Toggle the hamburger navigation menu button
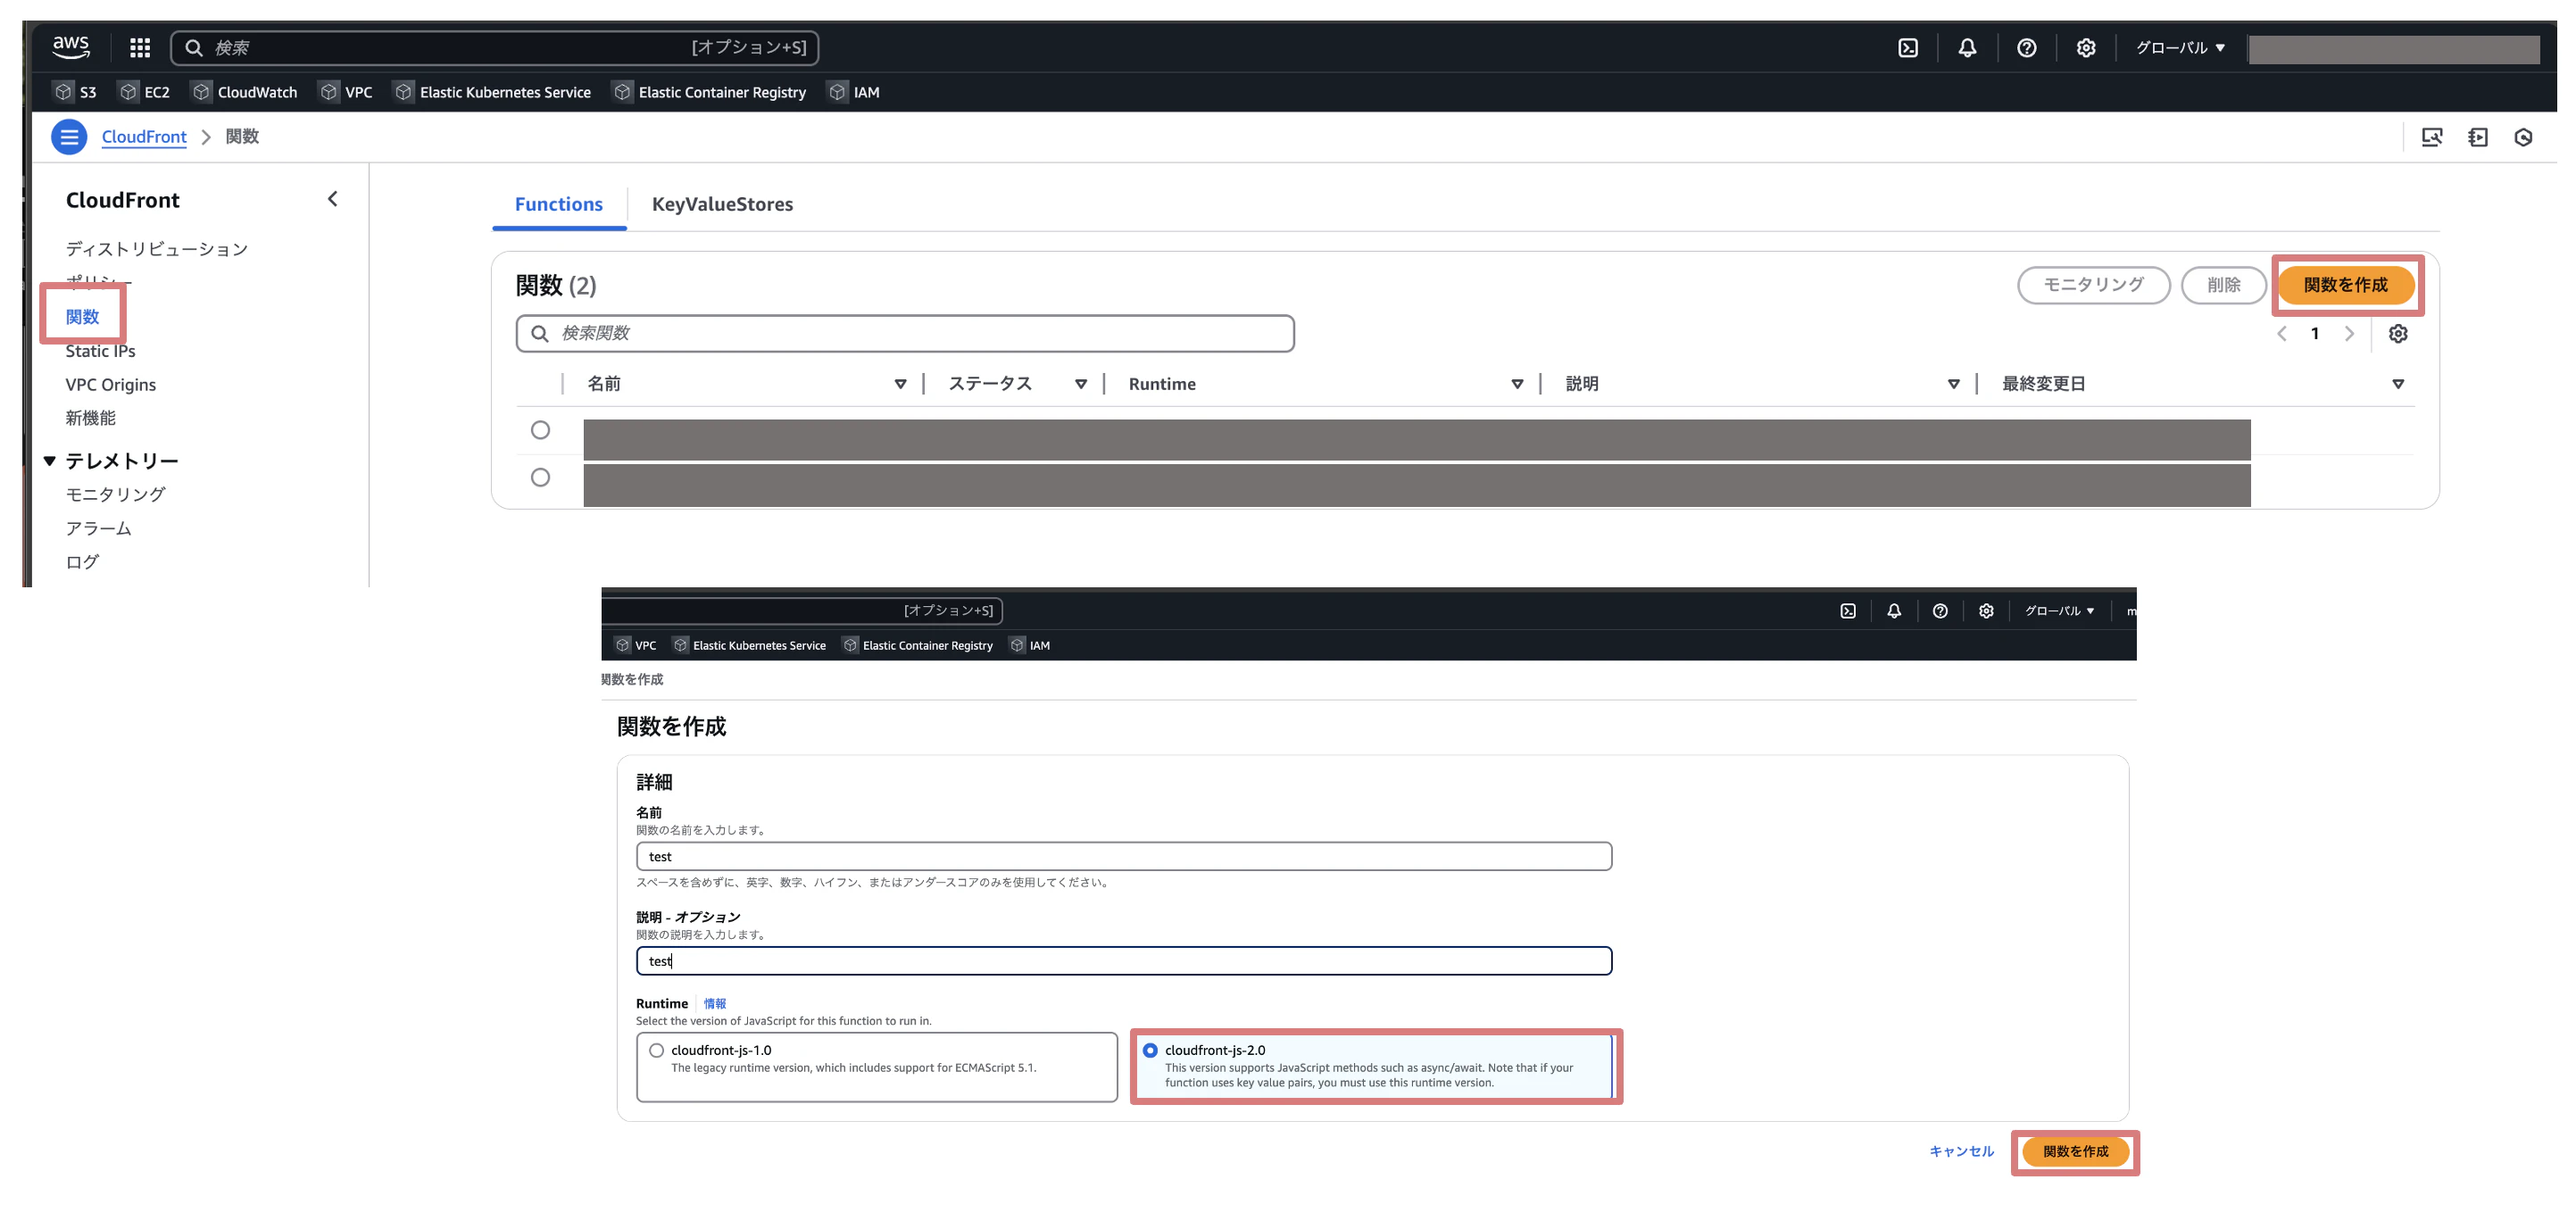 69,137
